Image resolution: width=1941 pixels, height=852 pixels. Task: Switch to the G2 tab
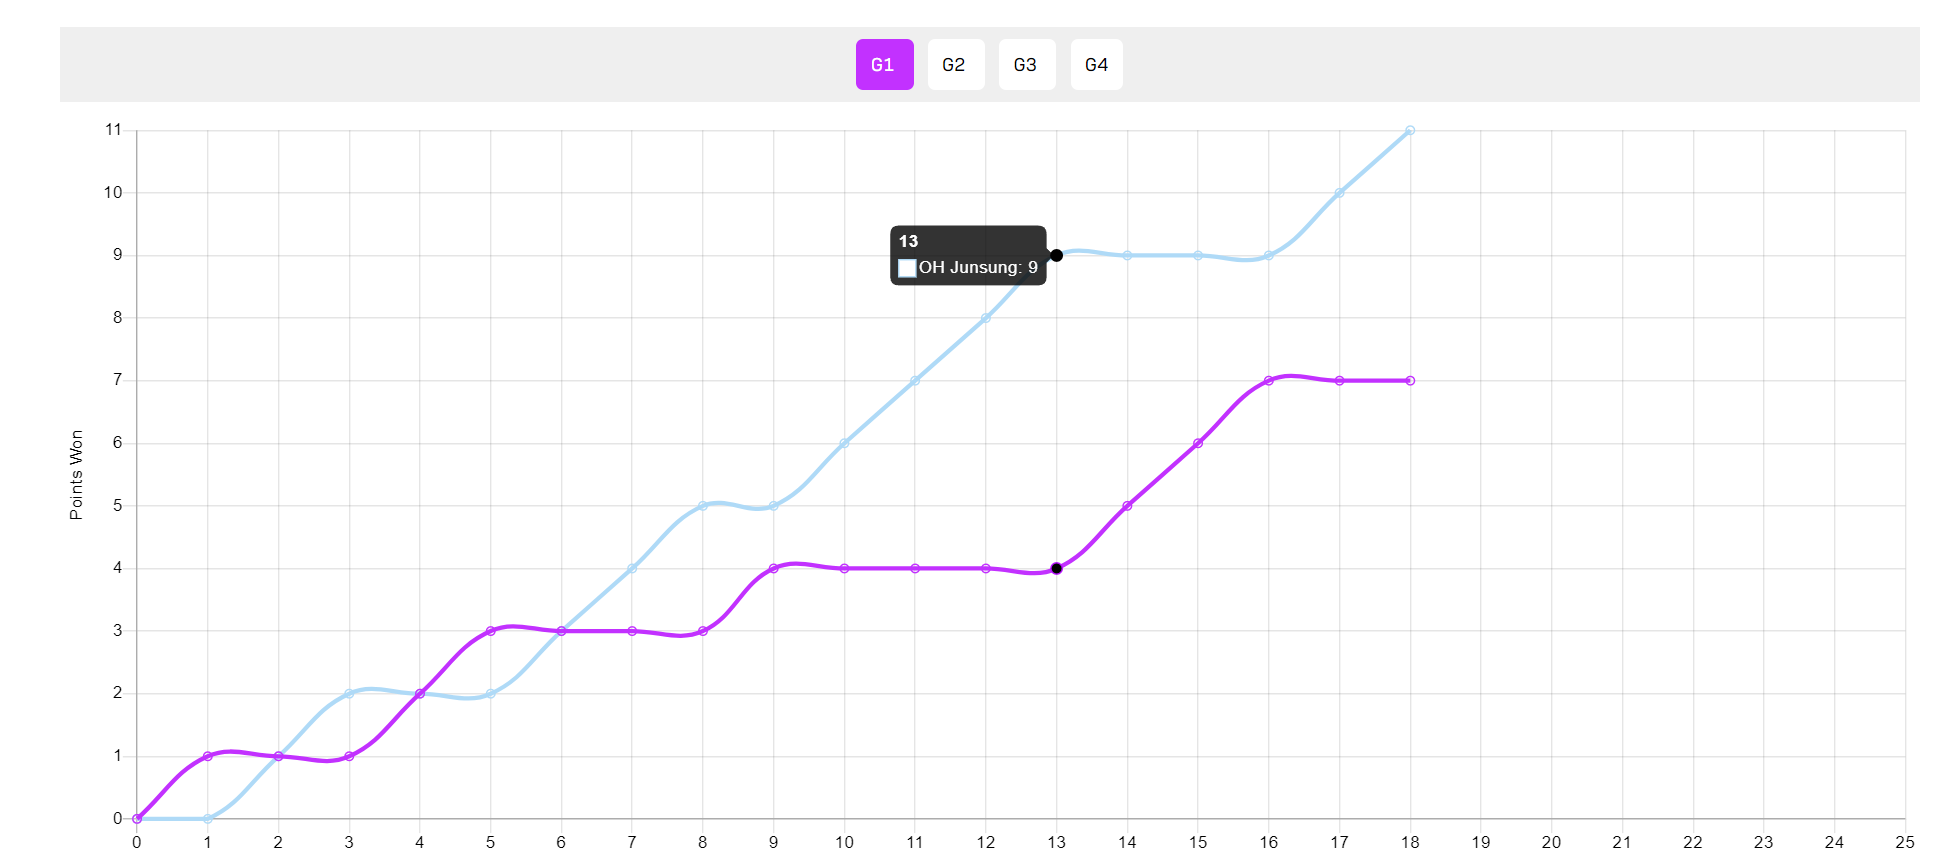(x=955, y=65)
